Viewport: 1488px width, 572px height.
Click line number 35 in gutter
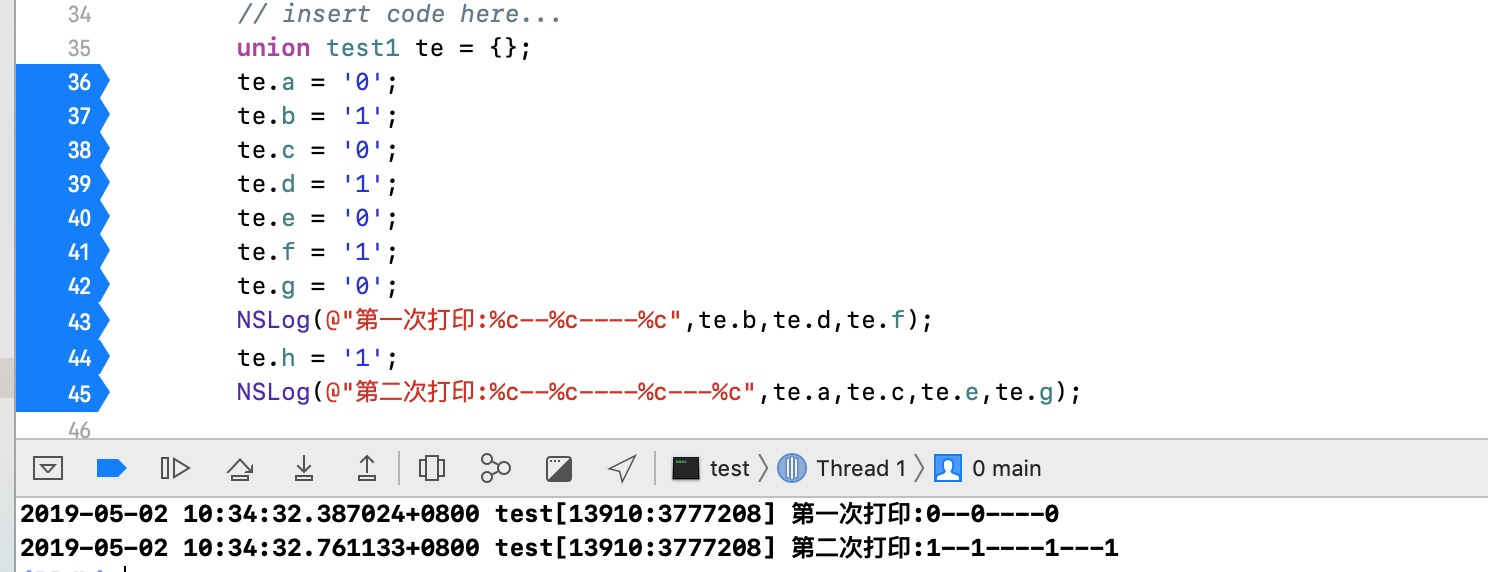point(78,48)
